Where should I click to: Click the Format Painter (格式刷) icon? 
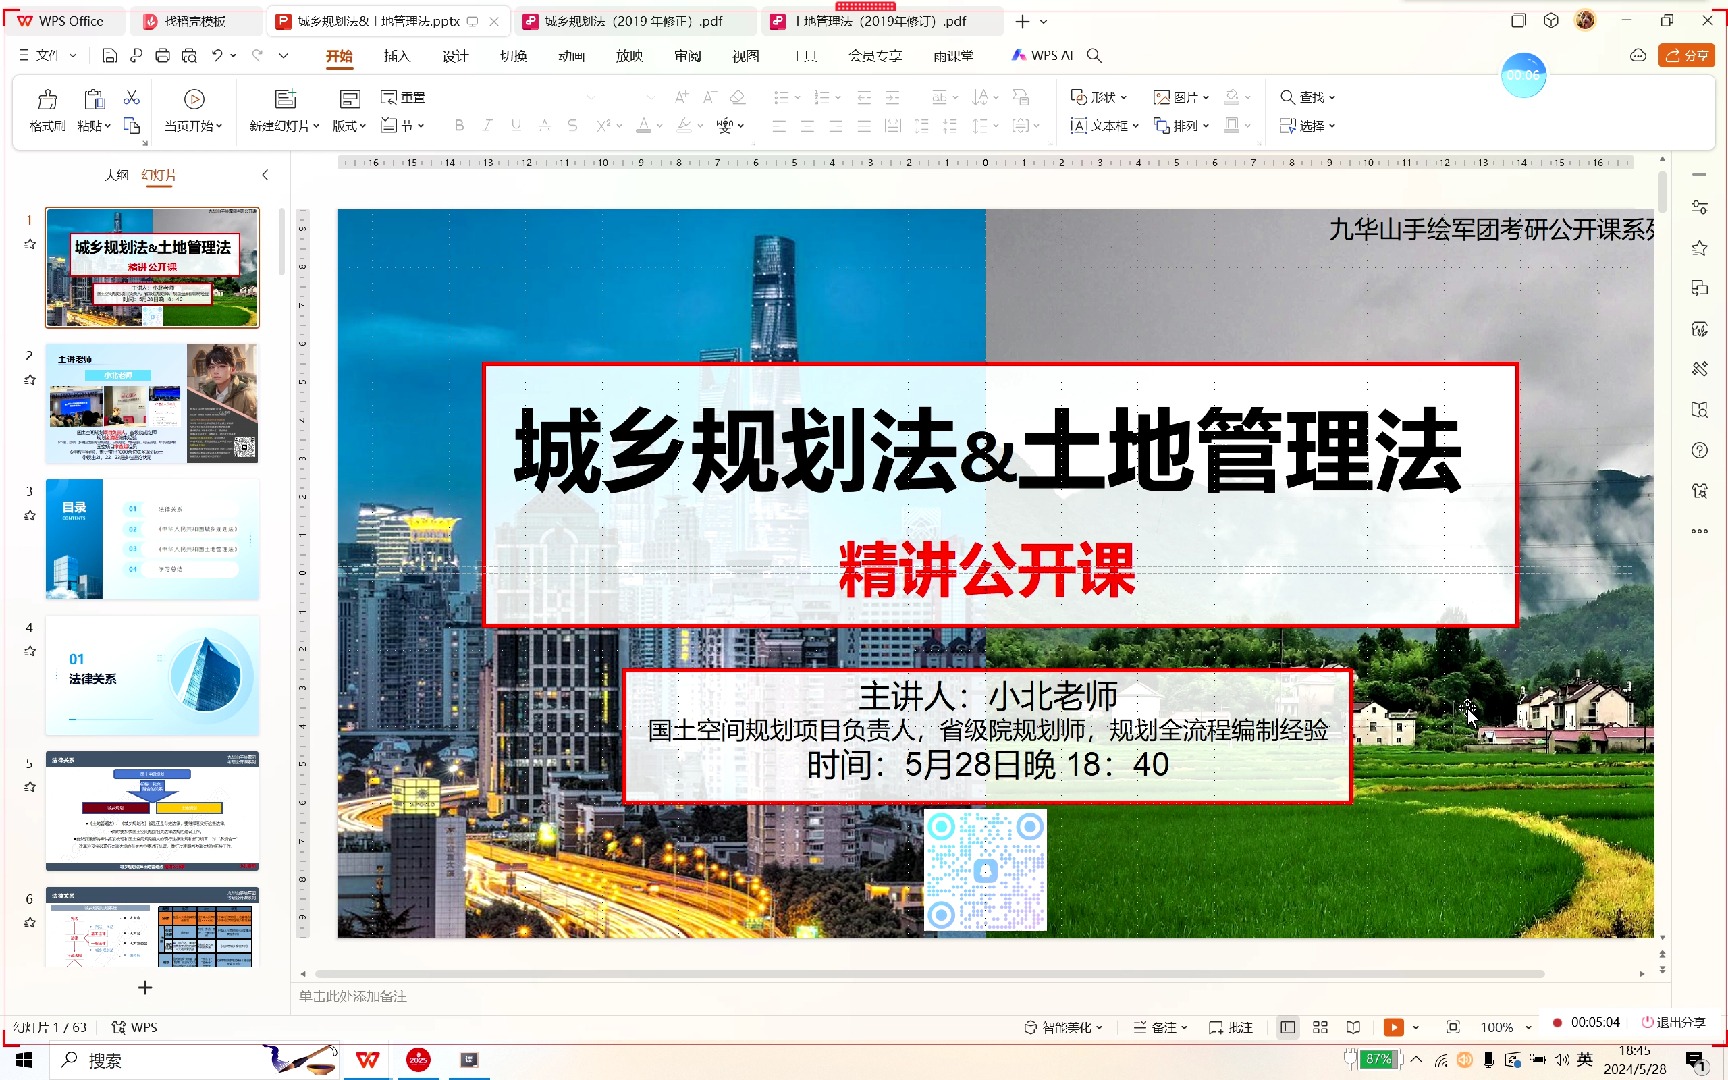click(47, 99)
